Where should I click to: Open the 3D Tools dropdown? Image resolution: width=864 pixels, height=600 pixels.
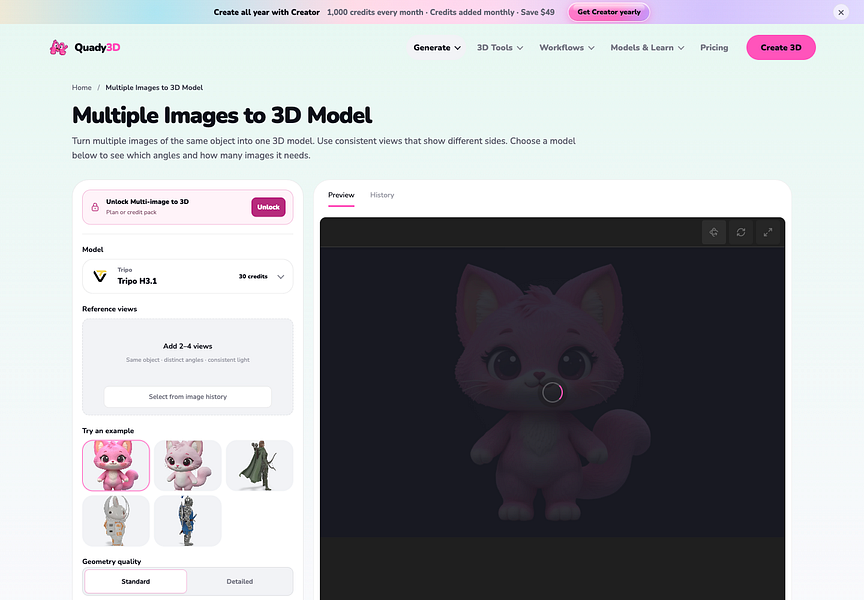click(500, 47)
